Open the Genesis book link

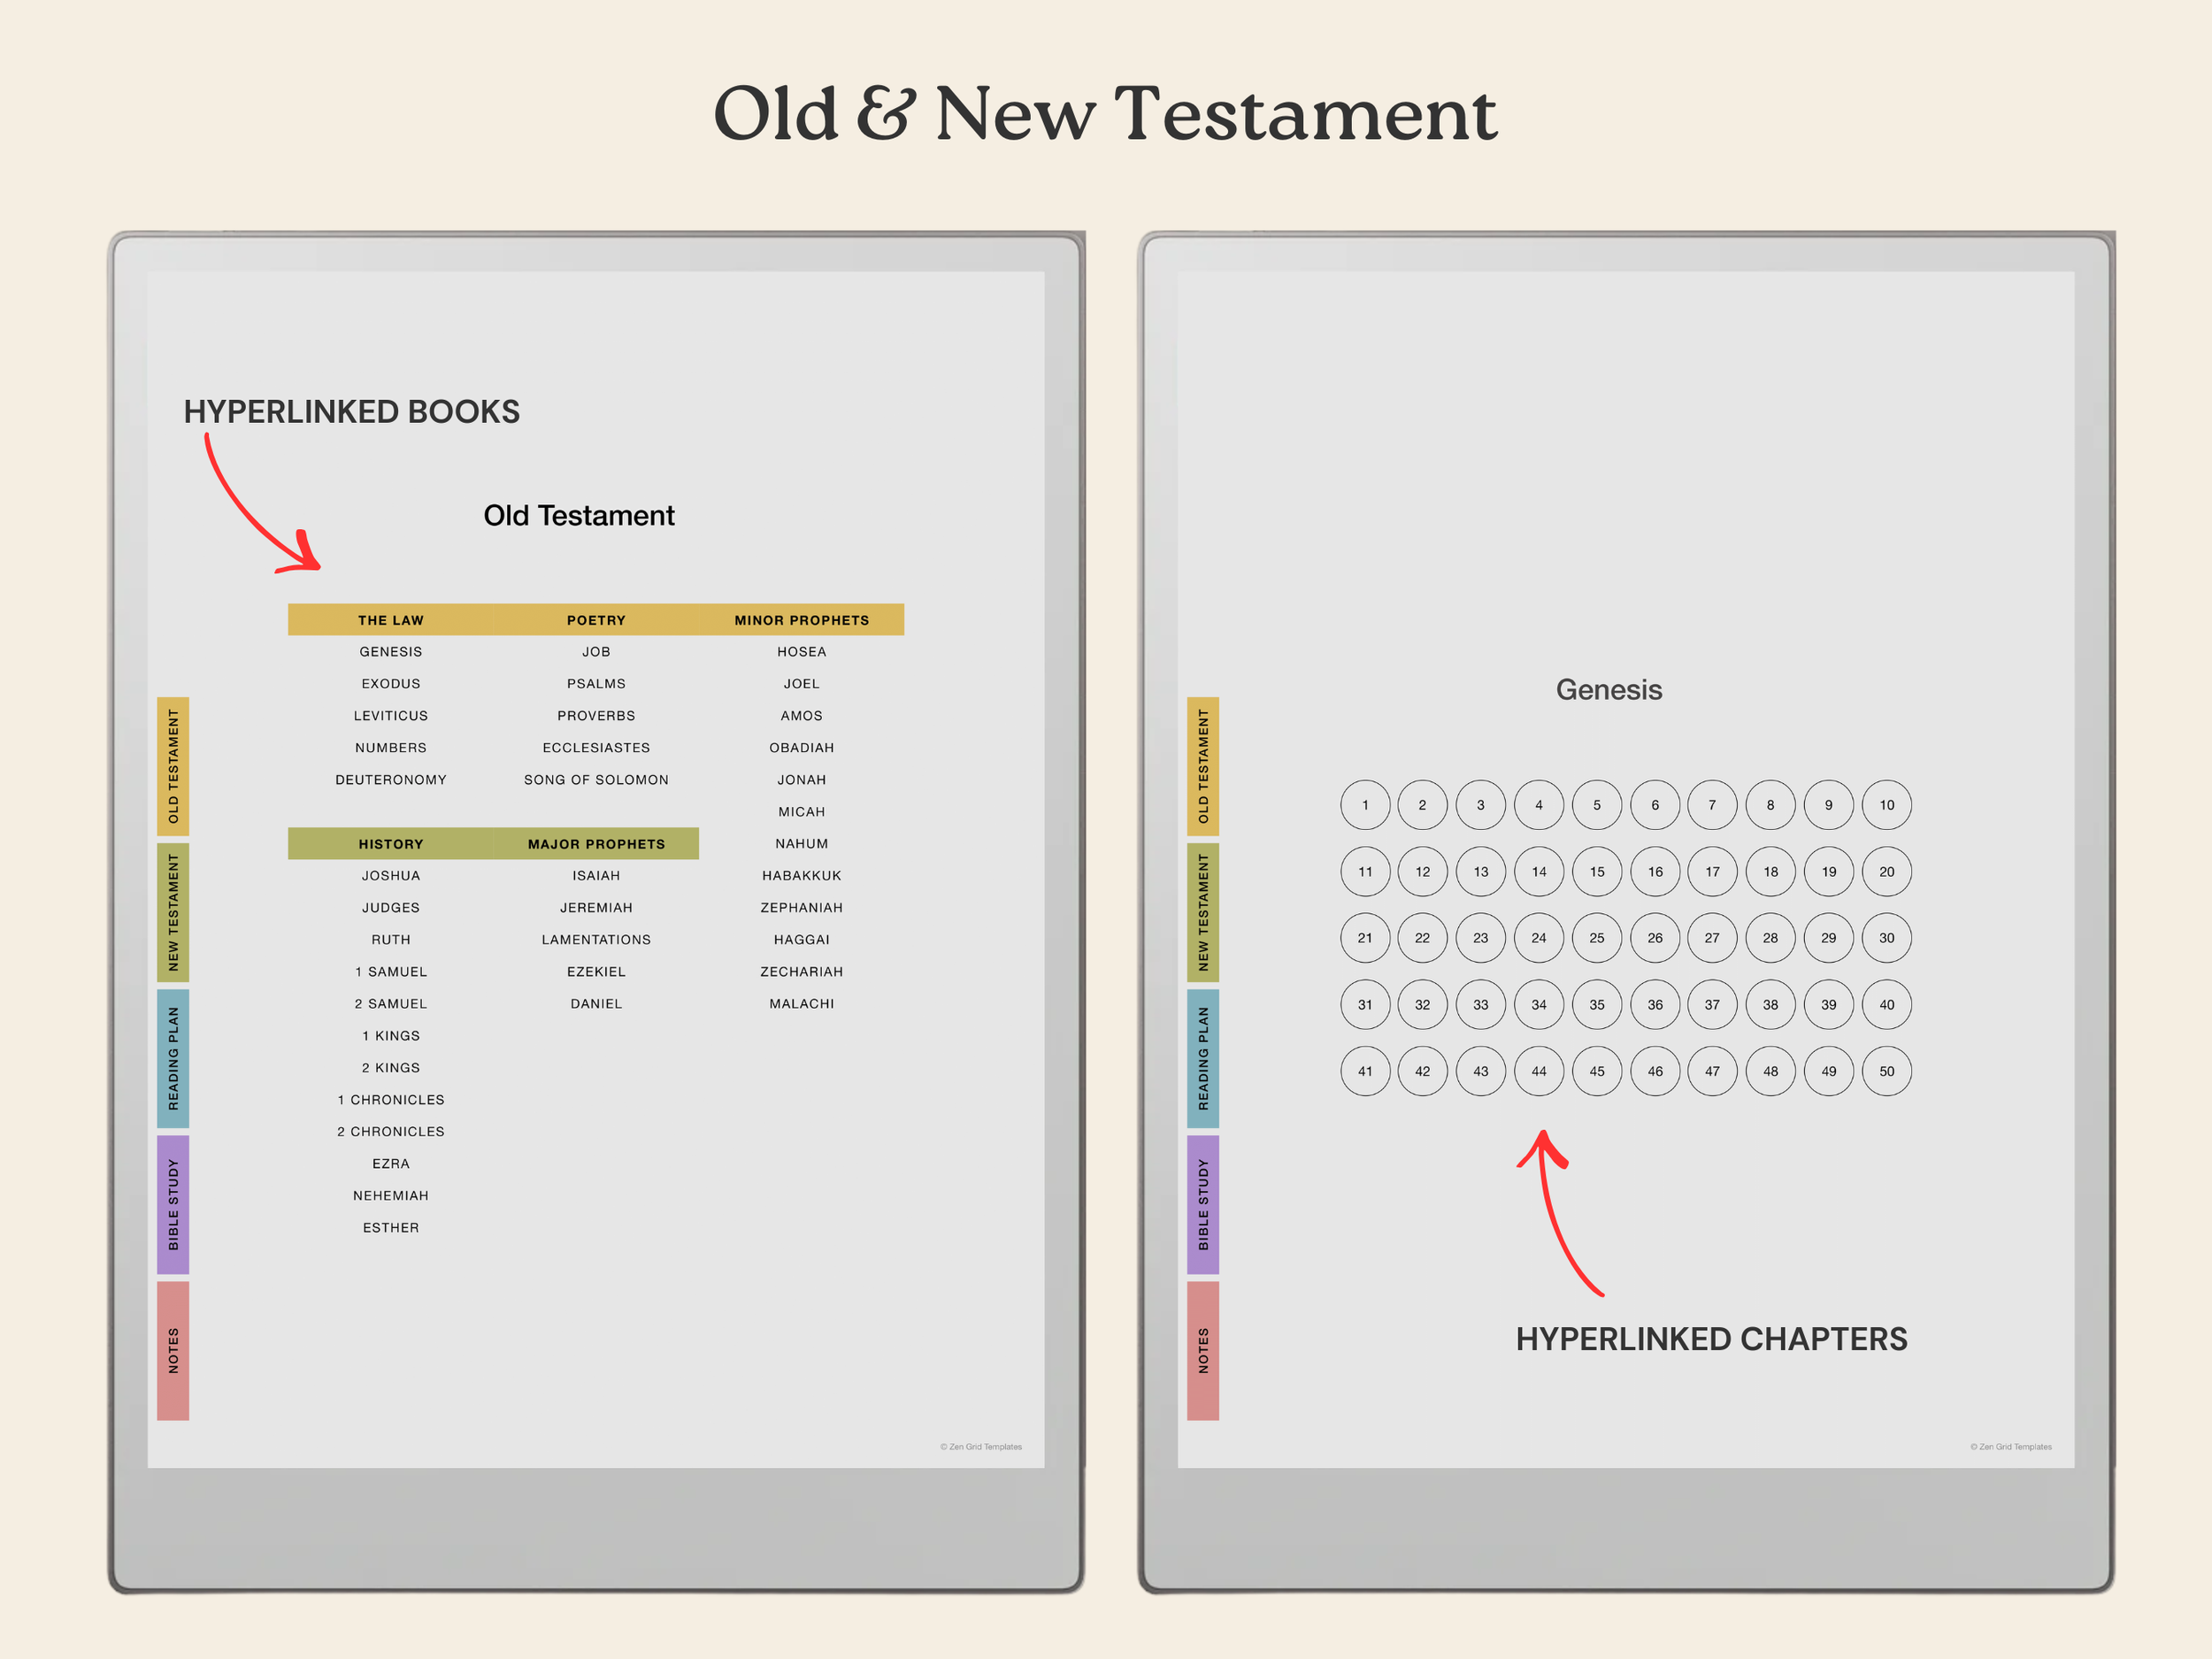[391, 652]
